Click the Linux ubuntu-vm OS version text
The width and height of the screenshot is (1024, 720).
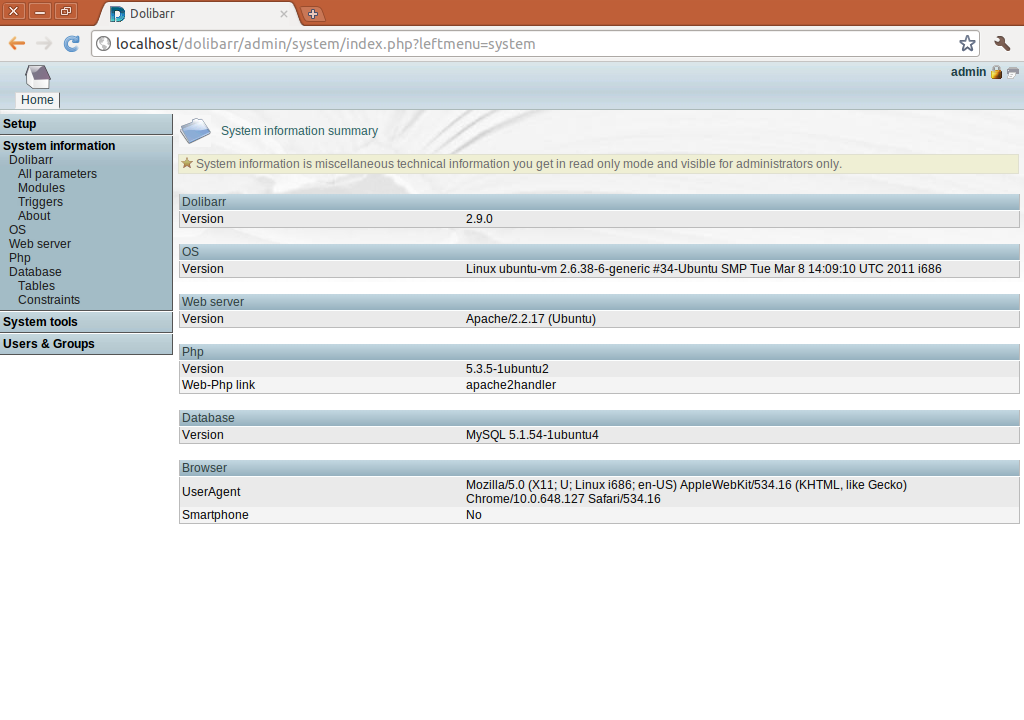pos(703,269)
